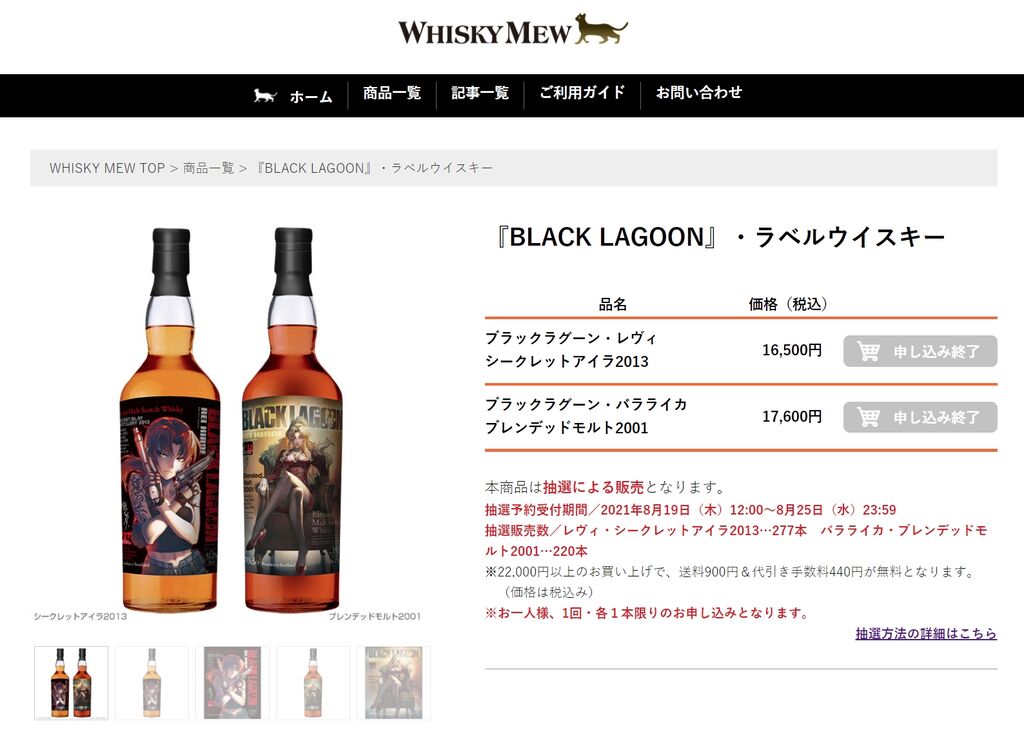This screenshot has width=1024, height=737.
Task: Select the fourth thumbnail showing single bottle
Action: click(x=313, y=683)
